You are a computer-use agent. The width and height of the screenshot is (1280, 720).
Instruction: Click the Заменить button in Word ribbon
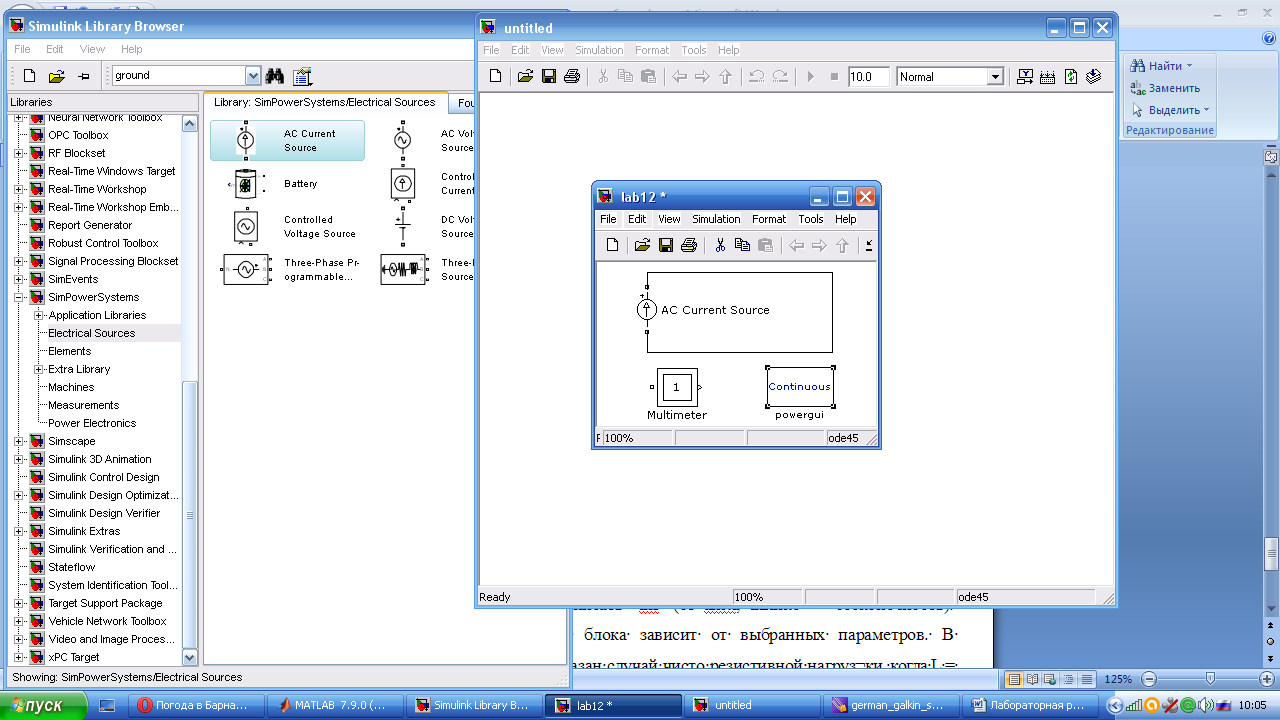point(1166,88)
